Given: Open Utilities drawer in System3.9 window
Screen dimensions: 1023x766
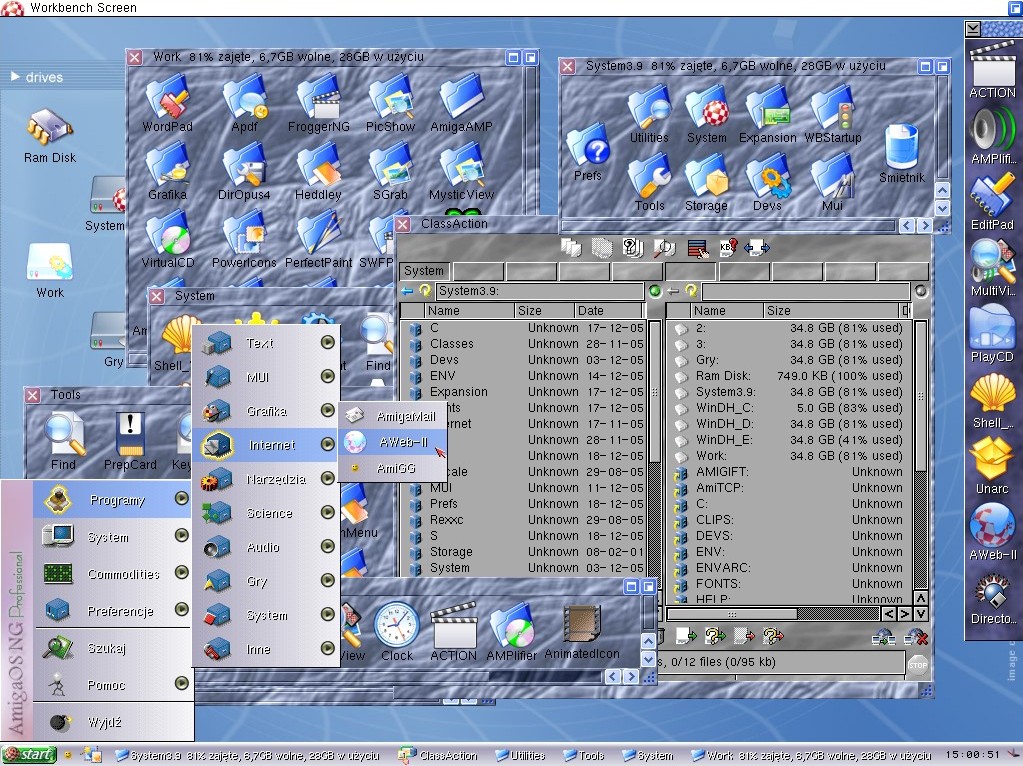Looking at the screenshot, I should click(649, 115).
